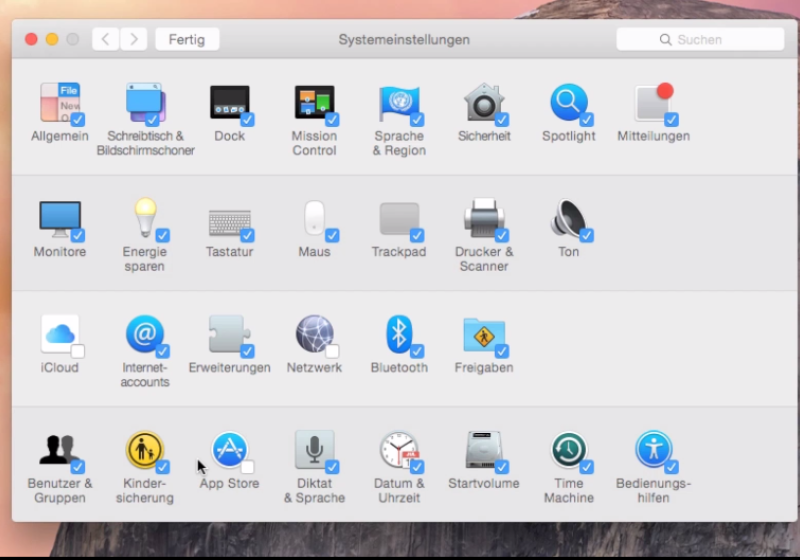The height and width of the screenshot is (560, 800).
Task: Click the Fertig button
Action: point(187,39)
